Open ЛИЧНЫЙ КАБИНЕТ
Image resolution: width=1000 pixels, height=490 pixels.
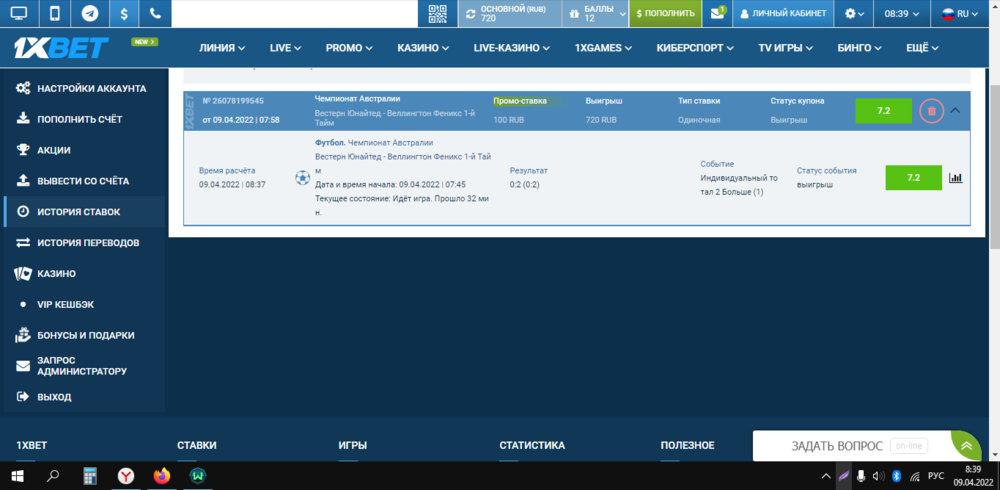click(783, 13)
